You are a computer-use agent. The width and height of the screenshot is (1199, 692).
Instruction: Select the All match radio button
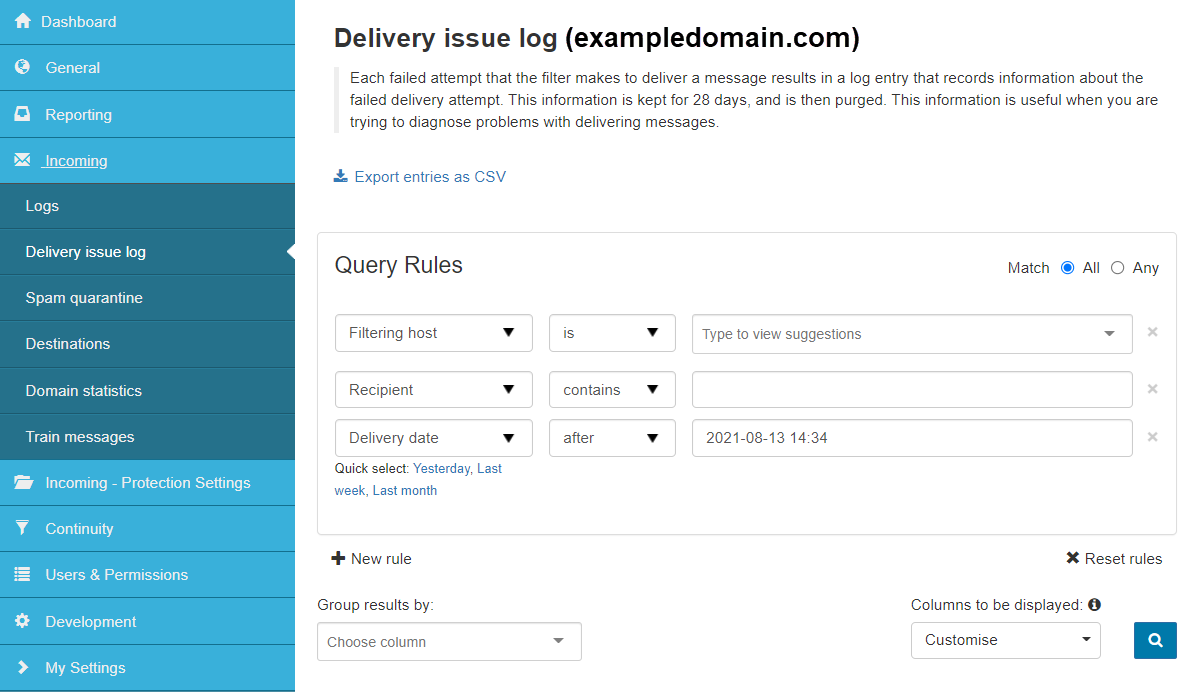1068,267
